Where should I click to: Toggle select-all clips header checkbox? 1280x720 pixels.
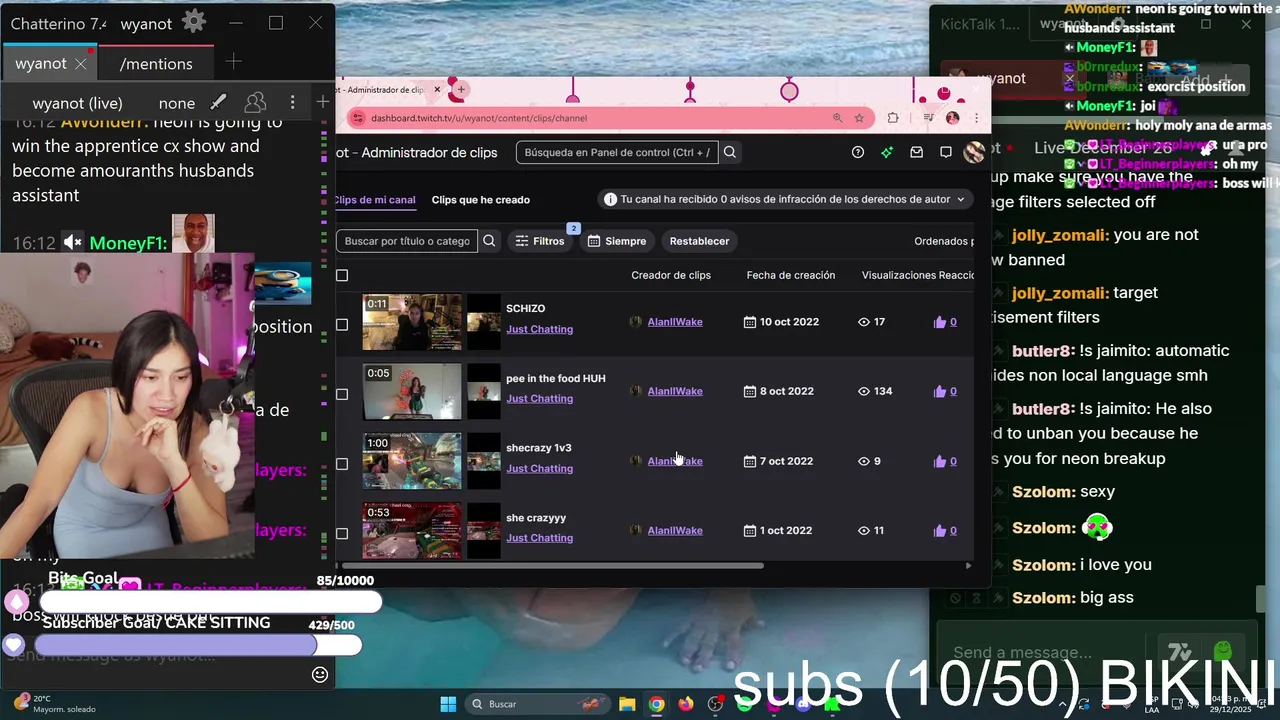(x=342, y=275)
